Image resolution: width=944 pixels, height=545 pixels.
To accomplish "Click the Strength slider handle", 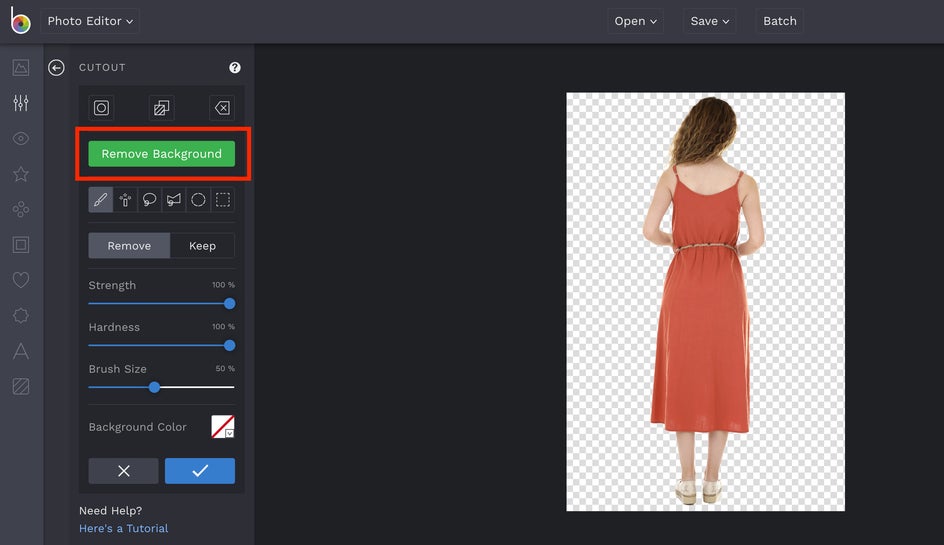I will point(229,304).
